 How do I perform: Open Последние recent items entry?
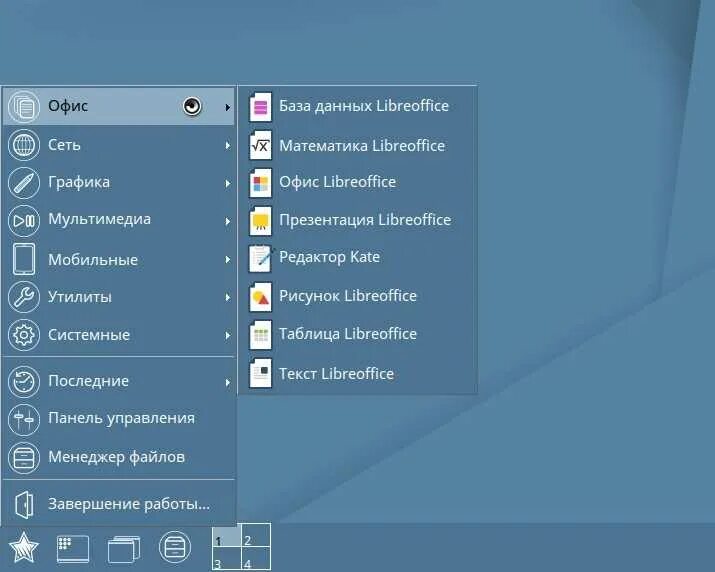[119, 381]
